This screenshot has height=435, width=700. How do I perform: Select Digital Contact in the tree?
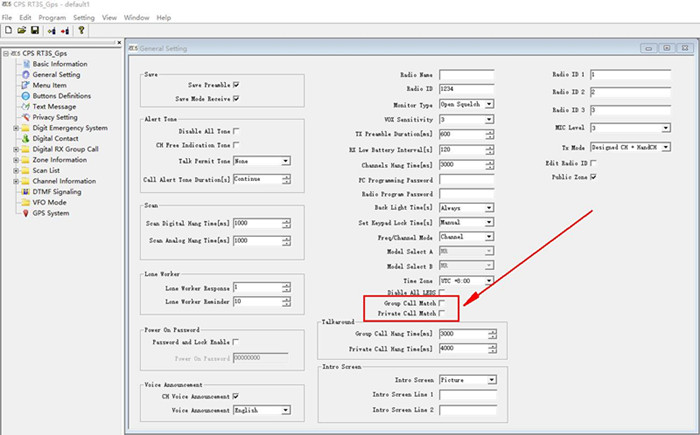click(x=56, y=138)
